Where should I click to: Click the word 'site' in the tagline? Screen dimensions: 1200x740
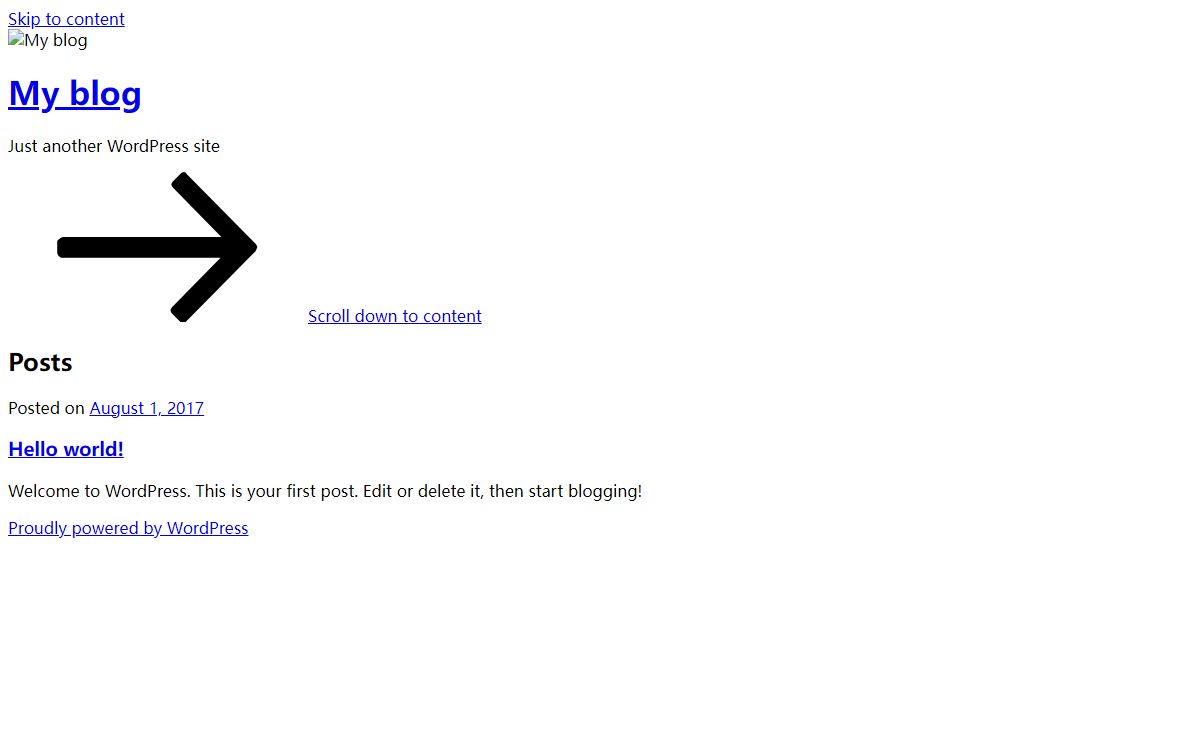click(207, 146)
